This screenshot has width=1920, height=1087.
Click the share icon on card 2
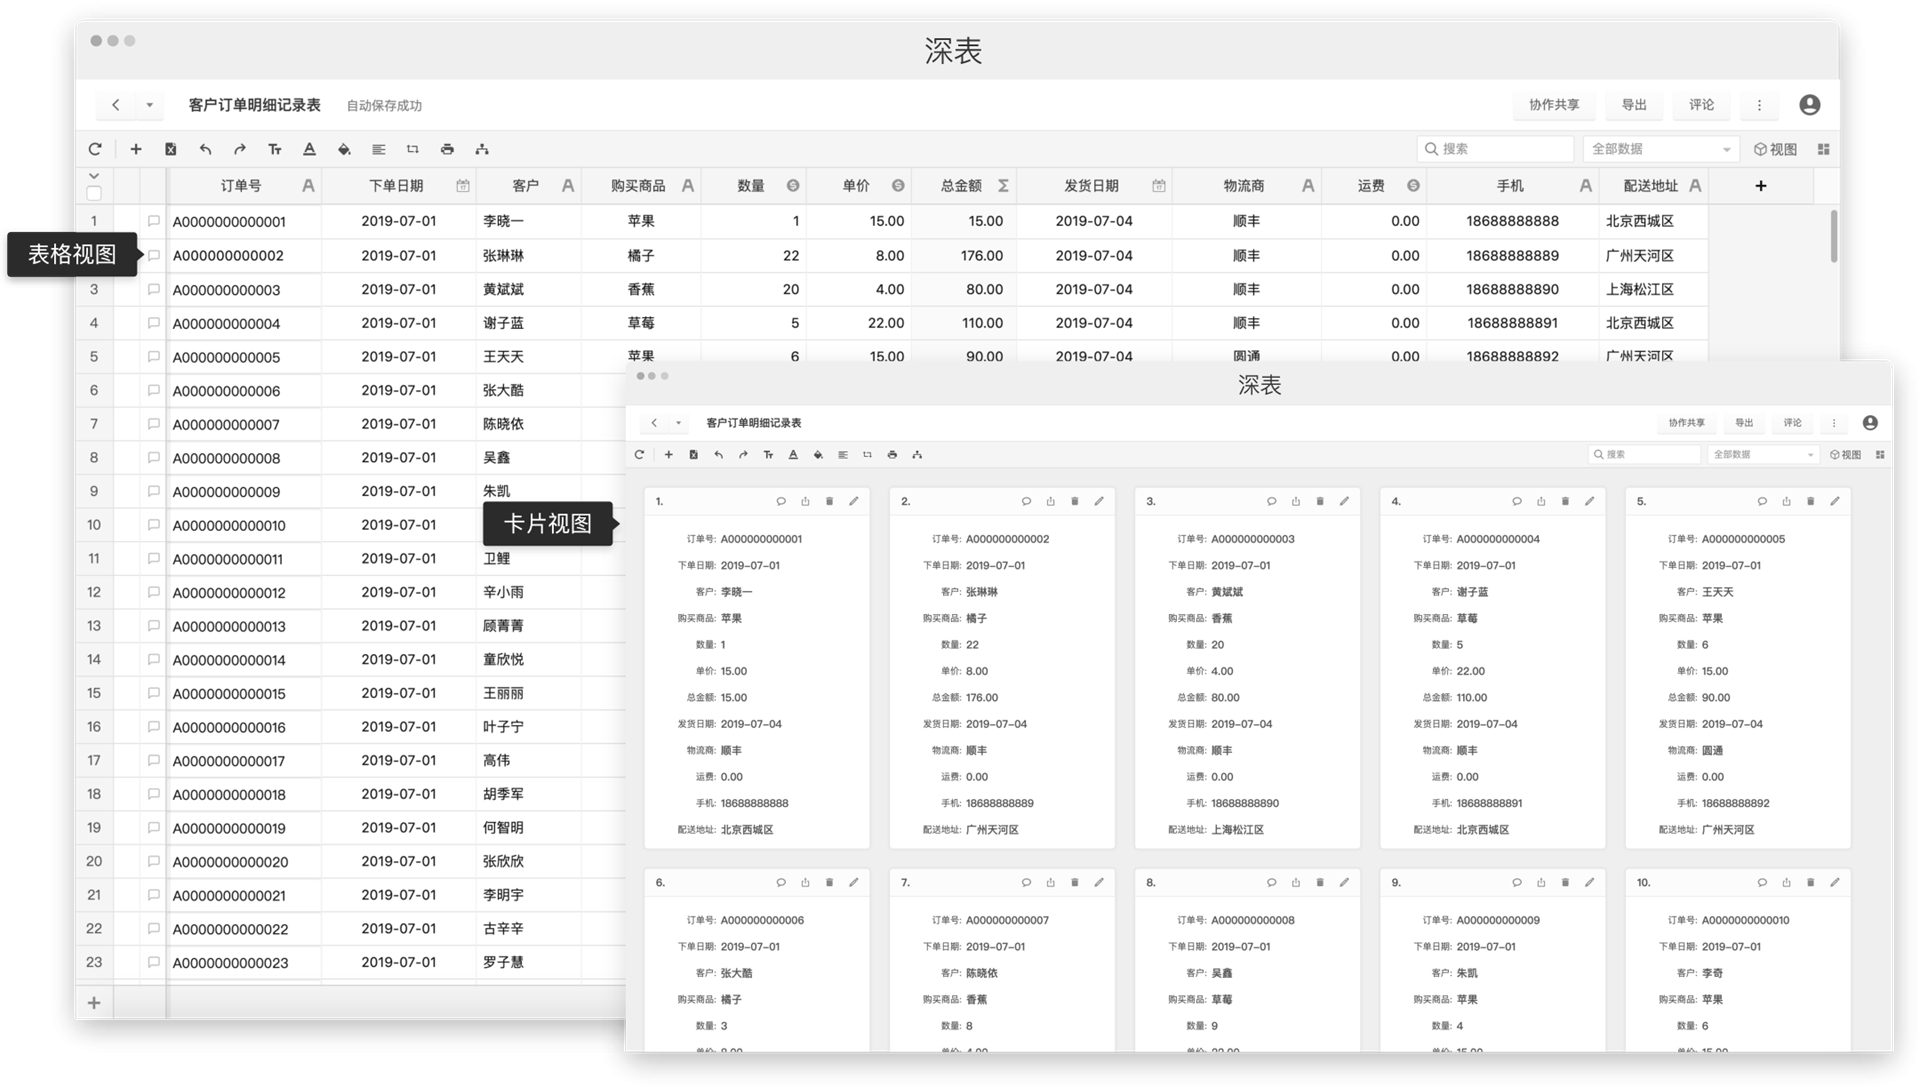click(1050, 501)
